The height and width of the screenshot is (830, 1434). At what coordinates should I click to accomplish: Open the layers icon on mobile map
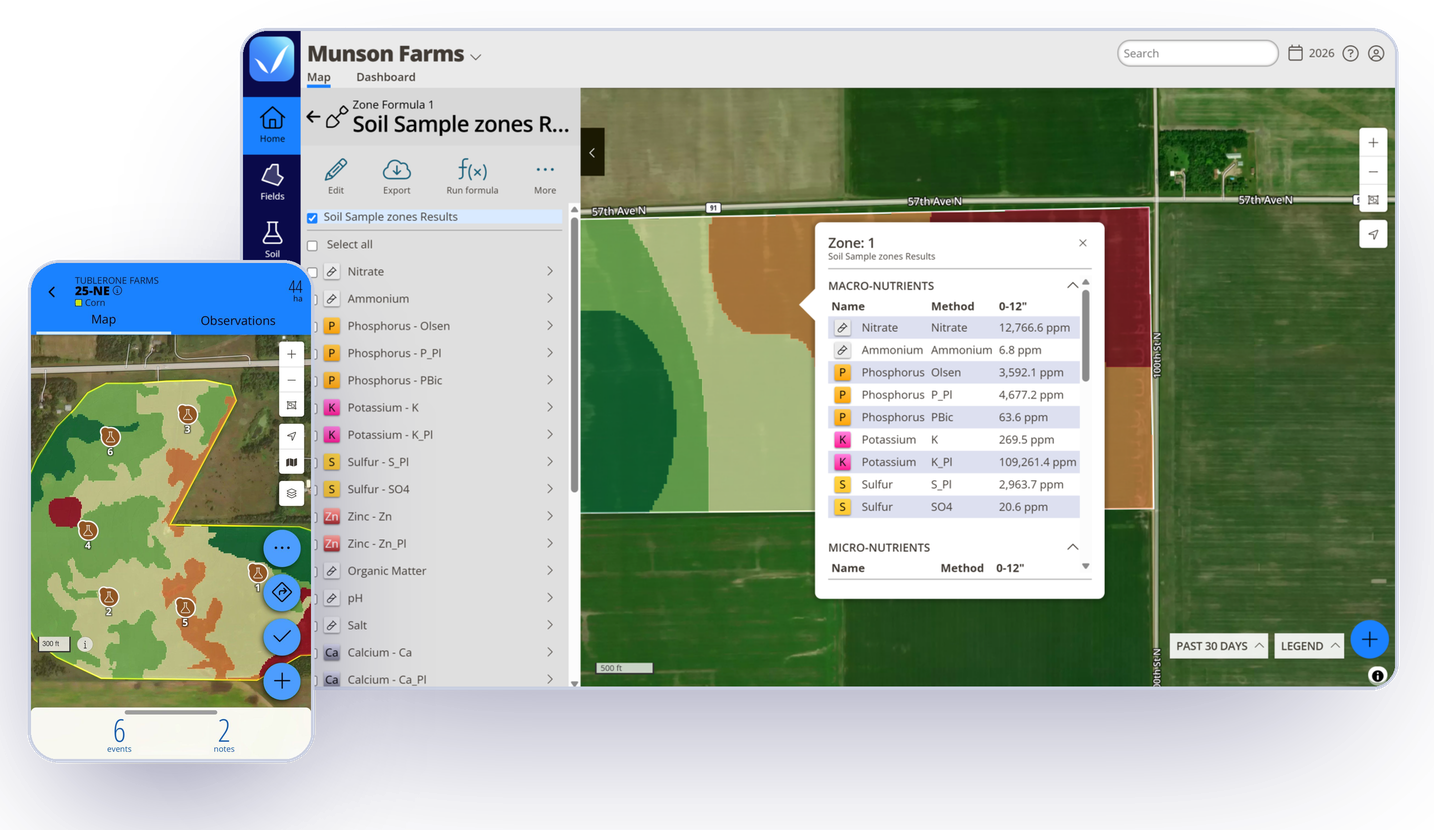coord(291,493)
